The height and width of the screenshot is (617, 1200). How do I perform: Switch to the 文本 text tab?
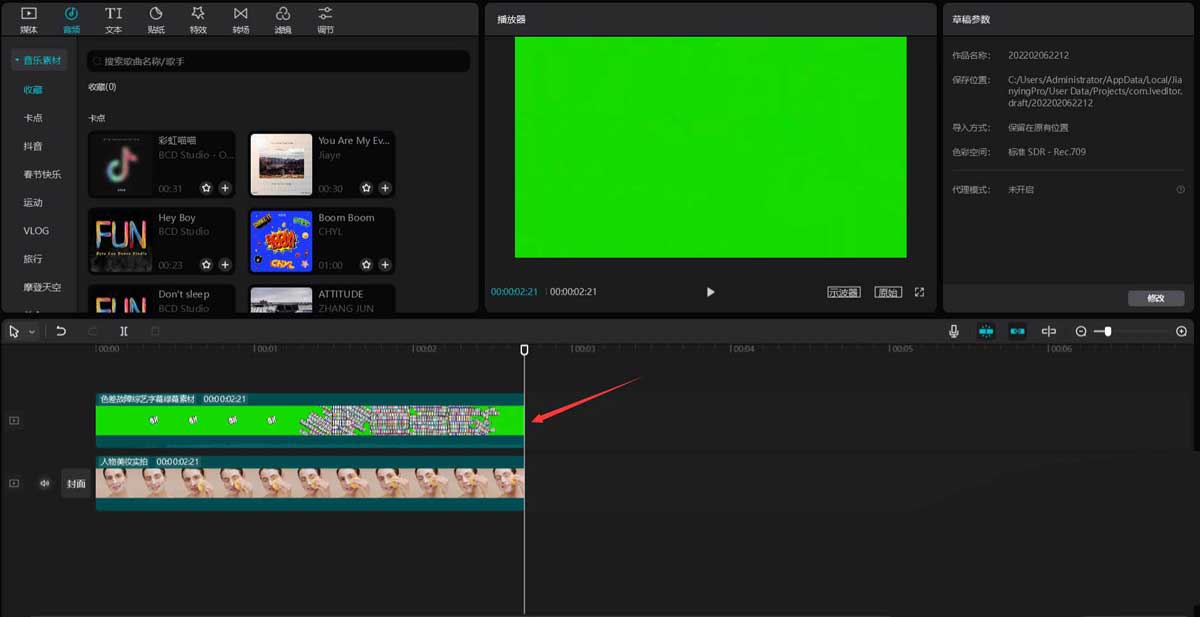tap(114, 19)
